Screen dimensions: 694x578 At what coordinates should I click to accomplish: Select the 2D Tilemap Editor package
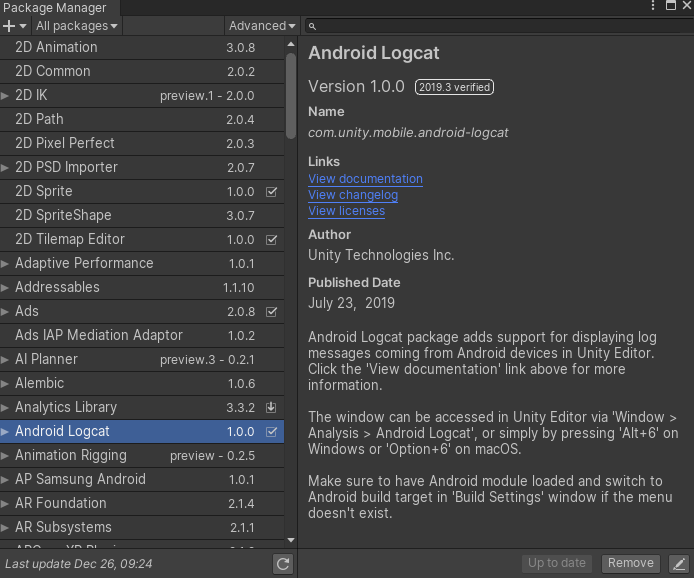142,239
